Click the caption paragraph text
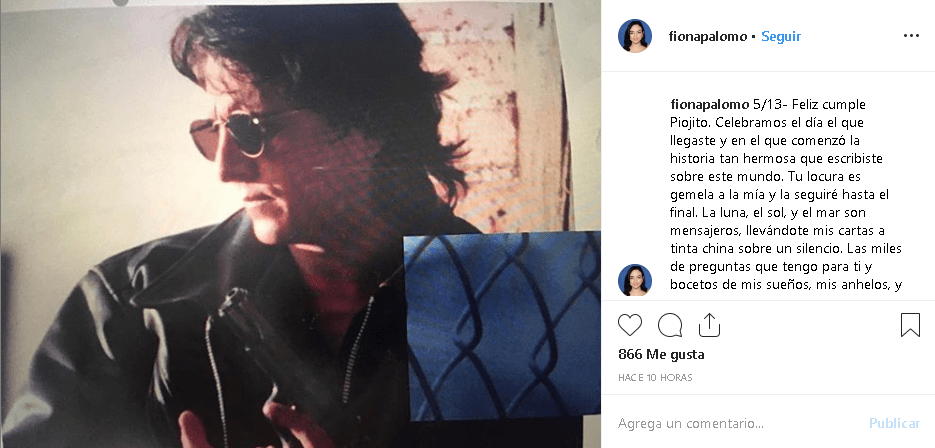Image resolution: width=935 pixels, height=448 pixels. click(786, 194)
